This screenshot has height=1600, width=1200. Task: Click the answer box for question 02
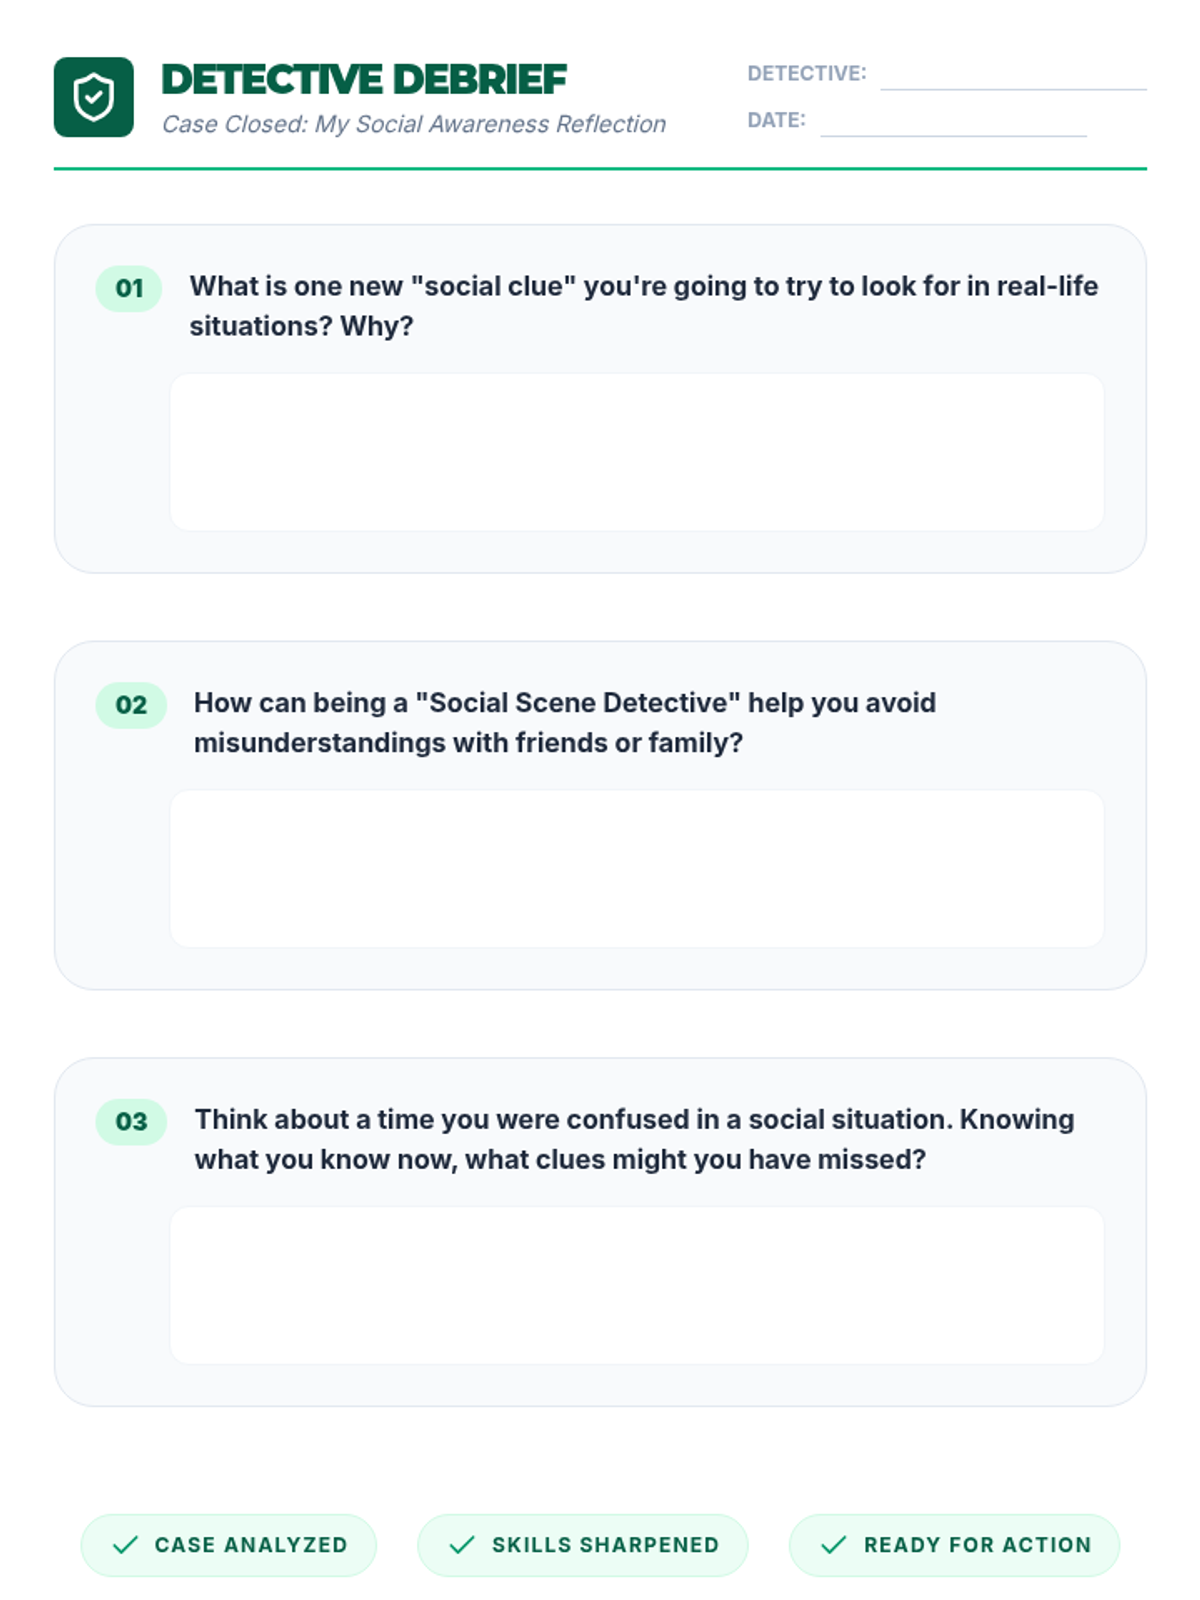(x=636, y=868)
